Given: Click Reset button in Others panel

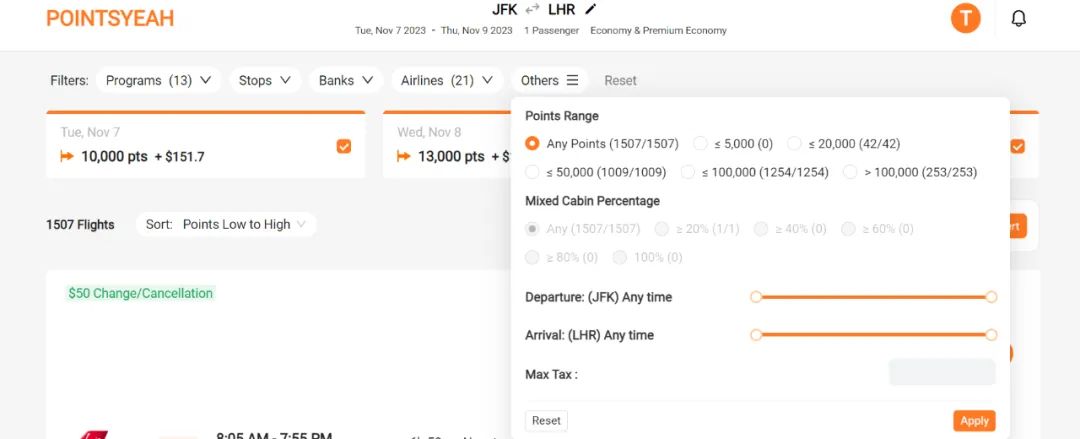Looking at the screenshot, I should tap(546, 420).
